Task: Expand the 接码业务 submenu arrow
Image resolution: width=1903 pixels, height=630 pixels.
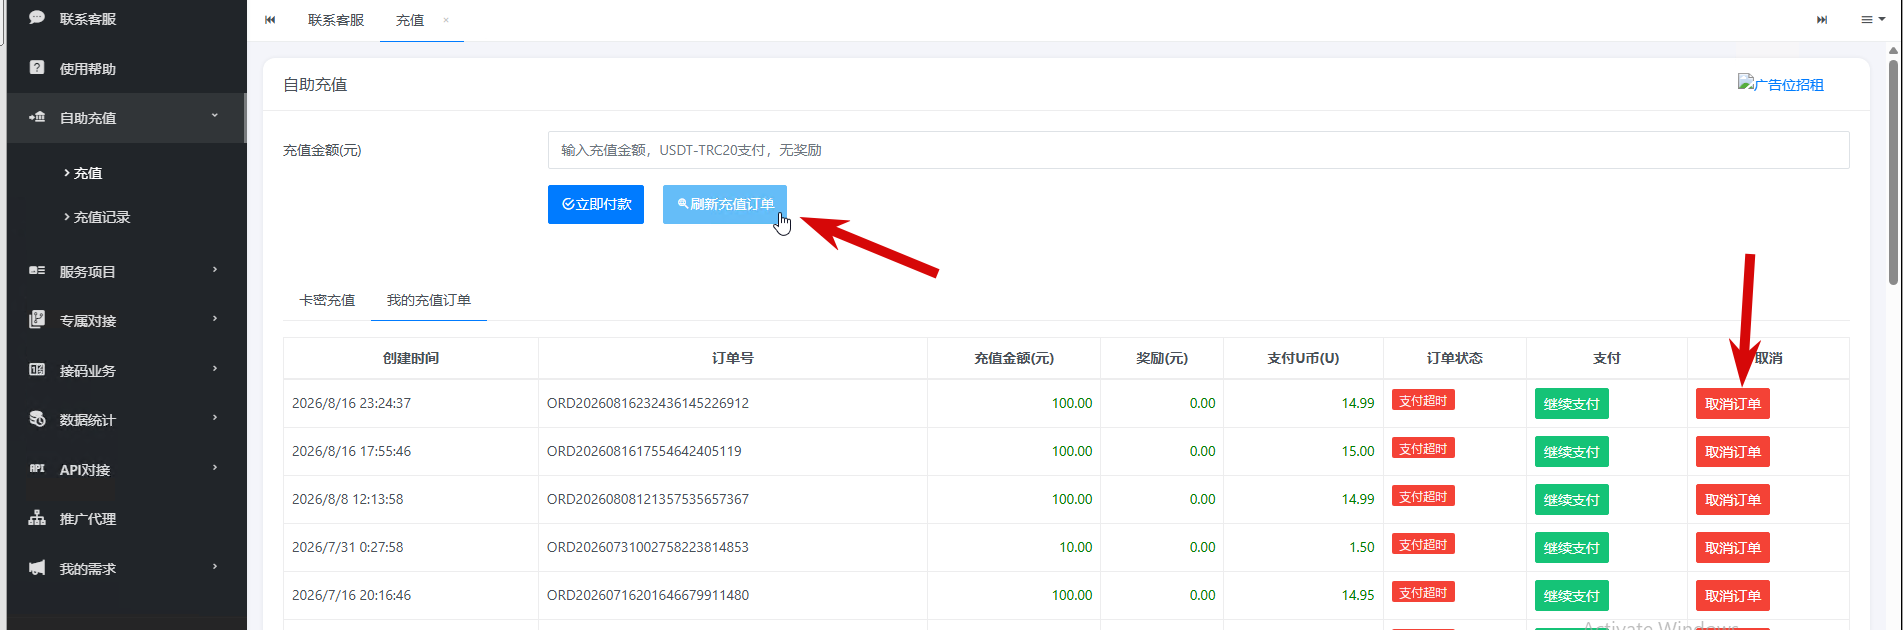Action: [x=215, y=369]
